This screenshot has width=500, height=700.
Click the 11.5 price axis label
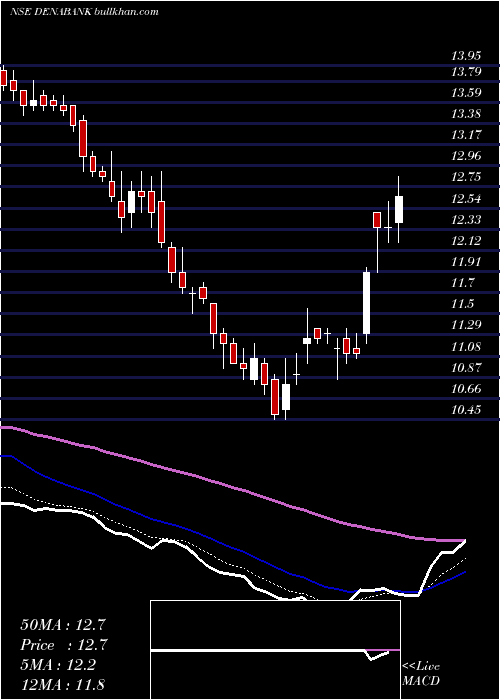pos(462,304)
